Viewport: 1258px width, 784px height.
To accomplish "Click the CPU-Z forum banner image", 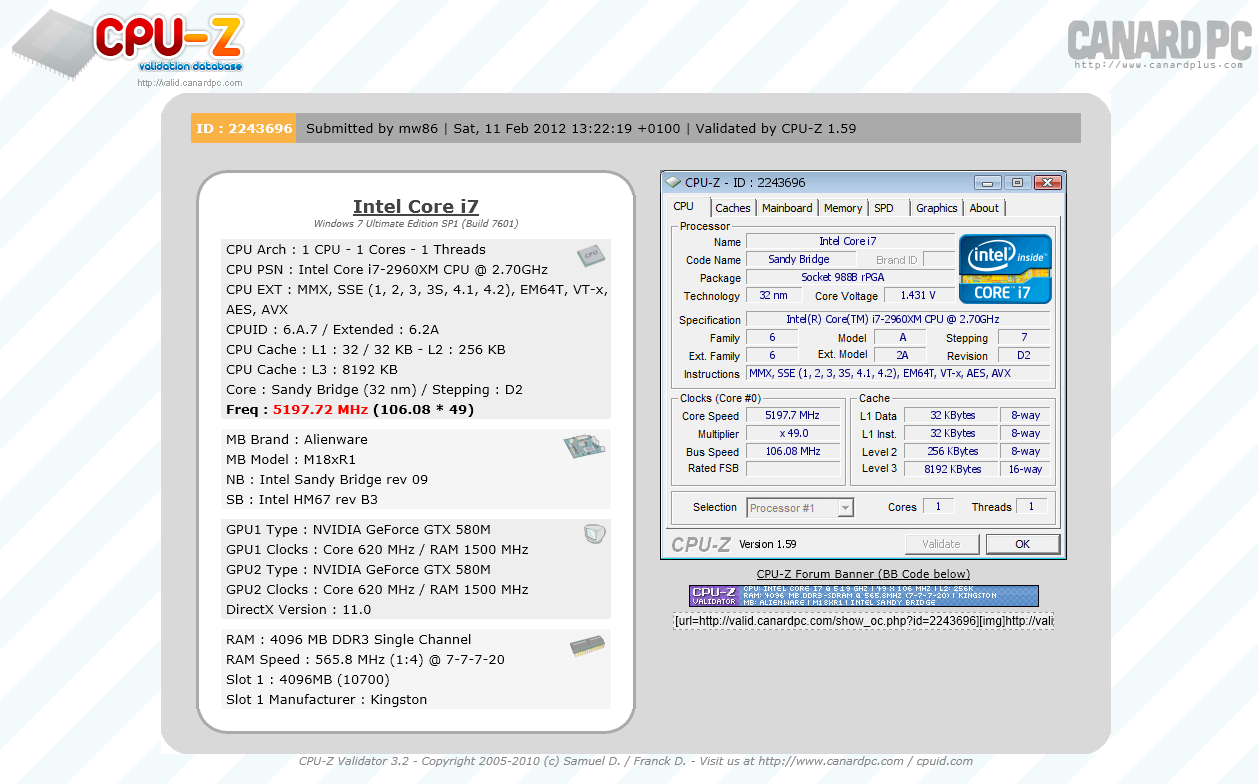I will pos(863,596).
